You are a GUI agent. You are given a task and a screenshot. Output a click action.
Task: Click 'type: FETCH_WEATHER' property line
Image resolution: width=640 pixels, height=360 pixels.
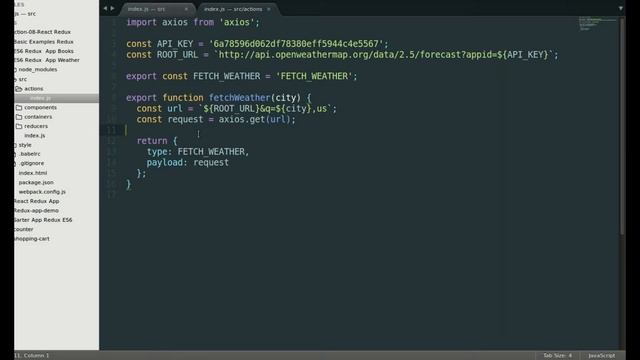(198, 152)
